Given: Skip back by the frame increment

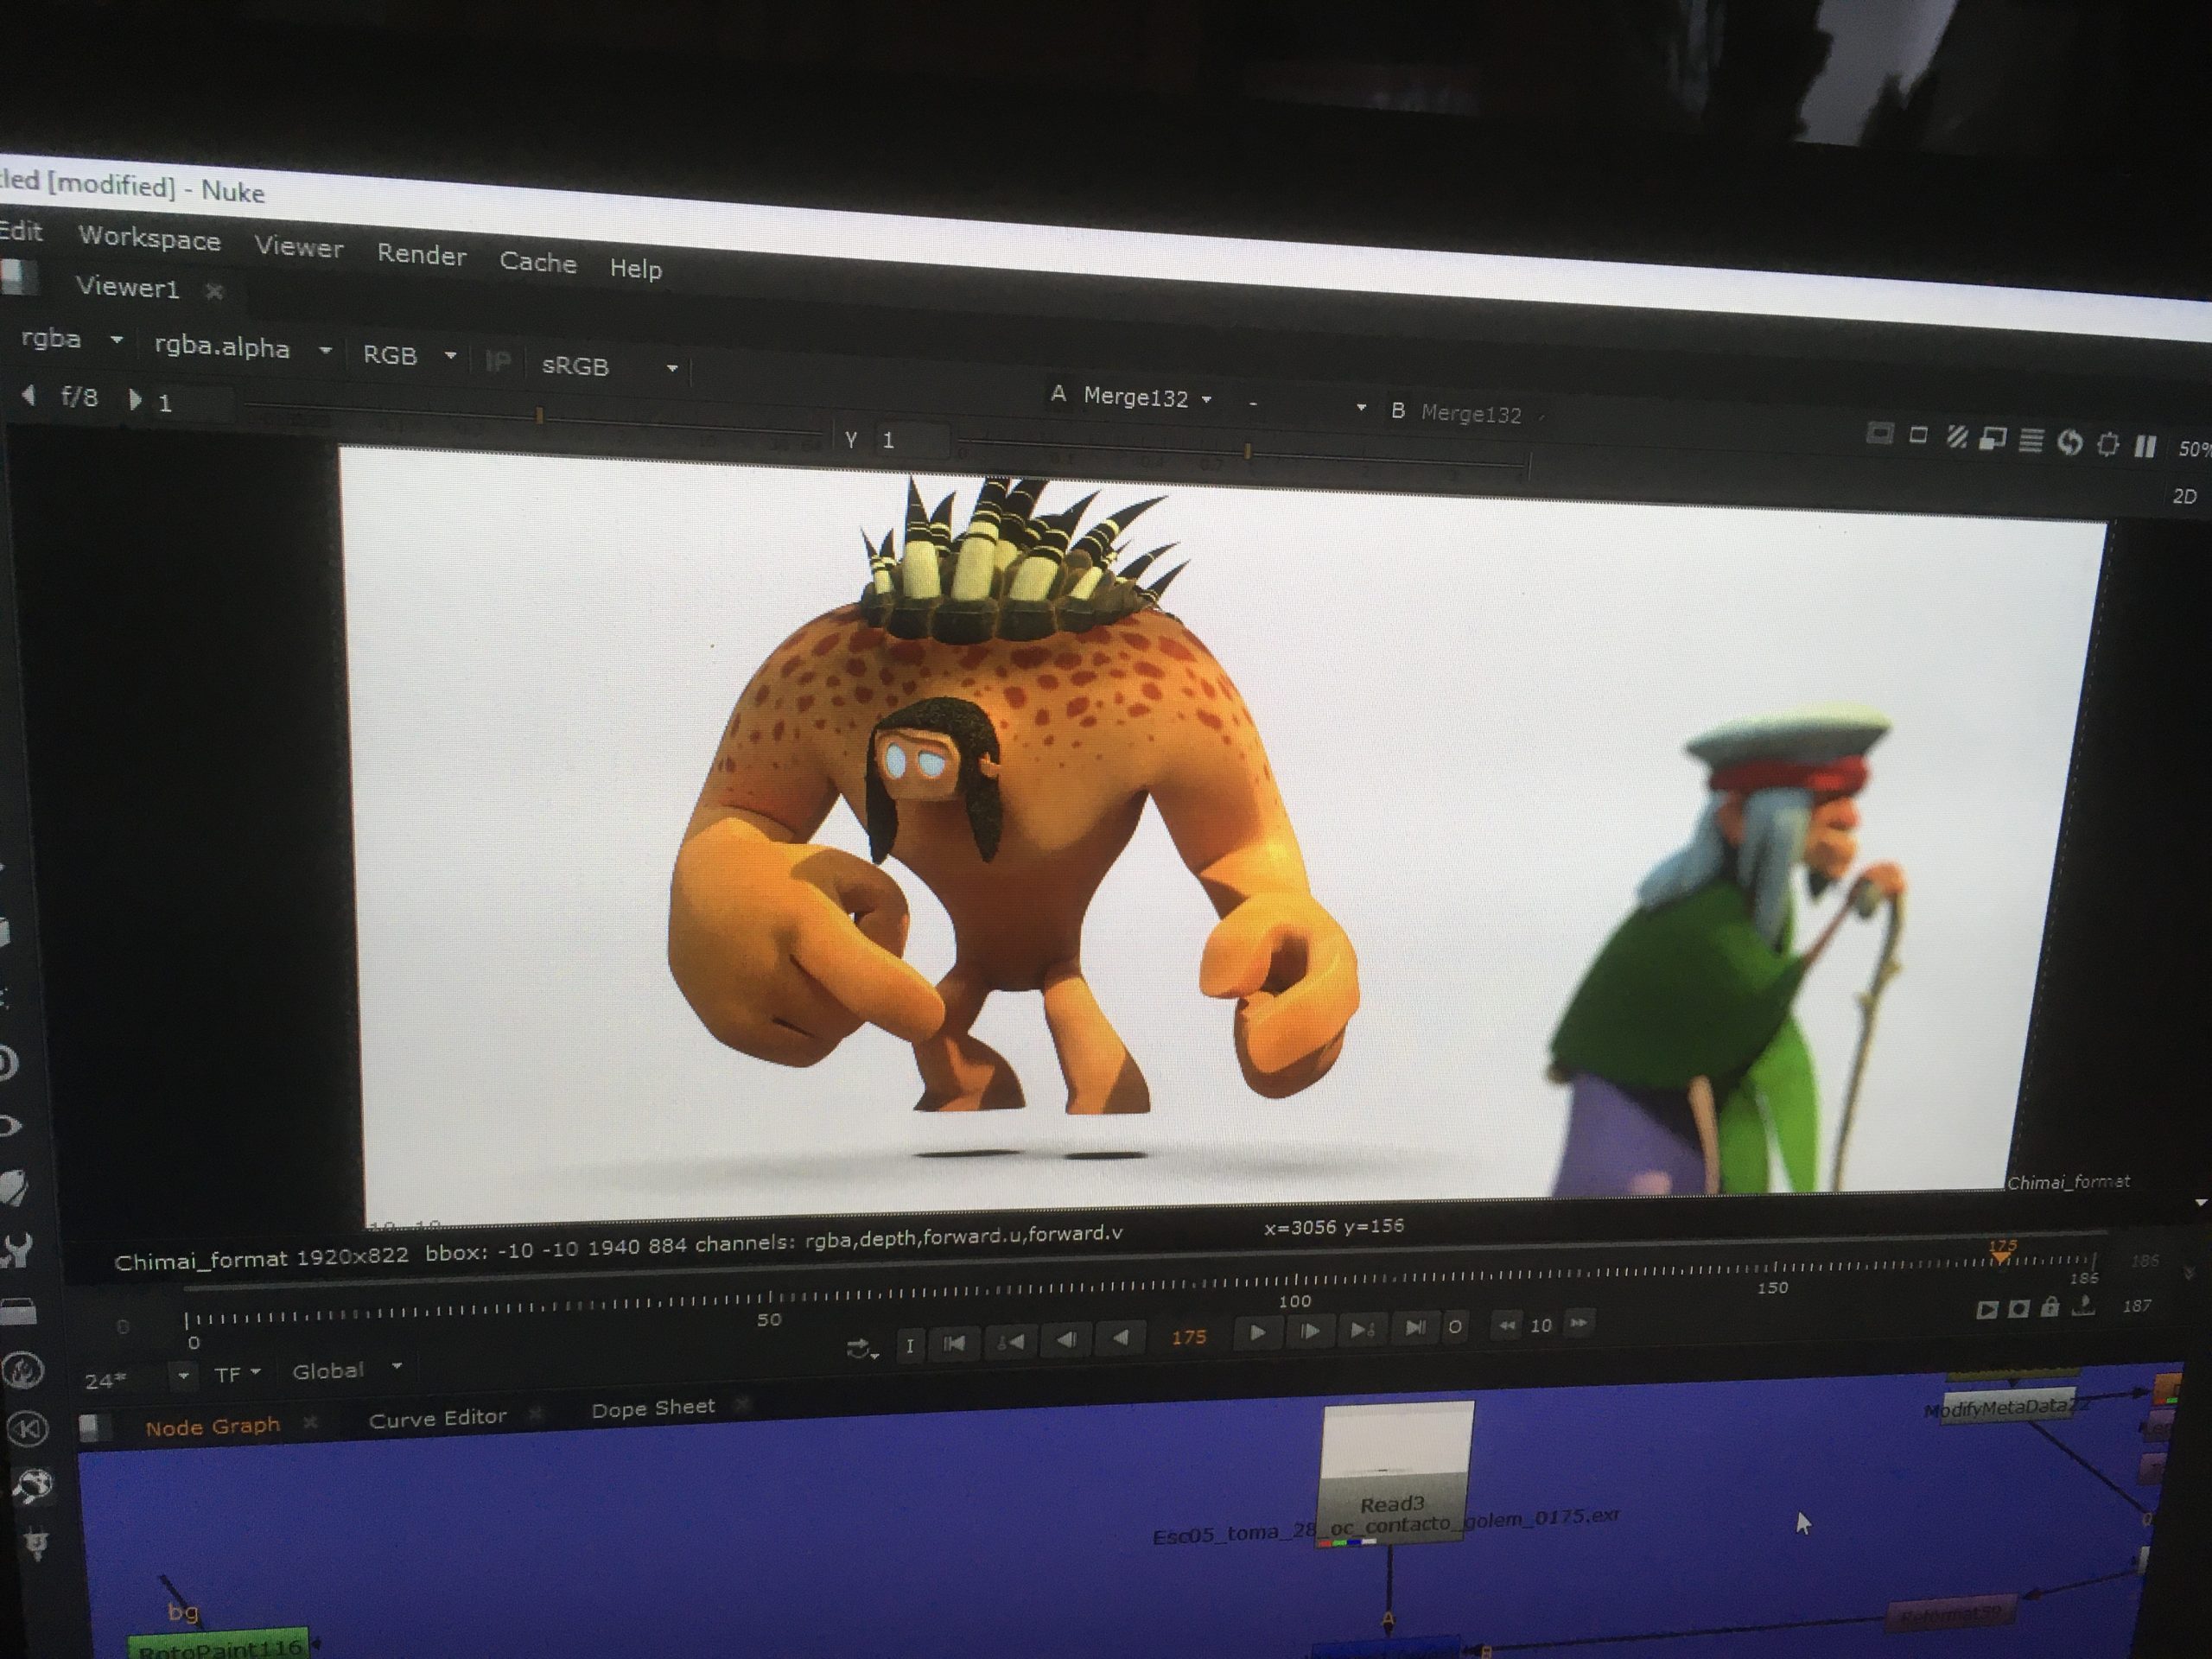Looking at the screenshot, I should point(1506,1326).
